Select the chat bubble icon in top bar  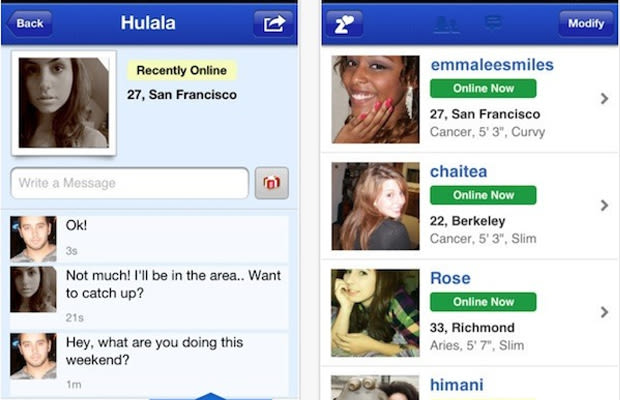click(x=493, y=22)
